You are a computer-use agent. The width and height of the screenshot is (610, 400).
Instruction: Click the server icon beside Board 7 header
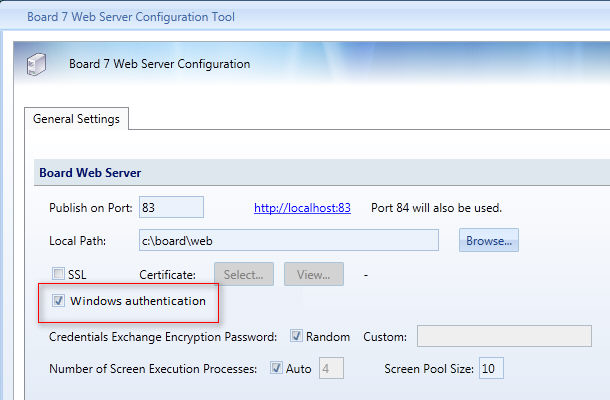36,65
